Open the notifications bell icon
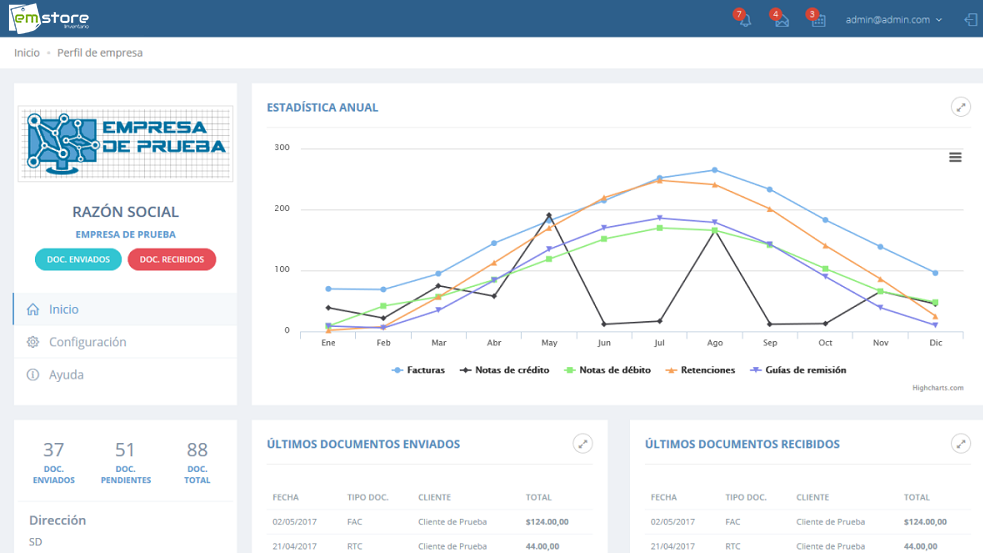This screenshot has width=983, height=553. click(744, 20)
